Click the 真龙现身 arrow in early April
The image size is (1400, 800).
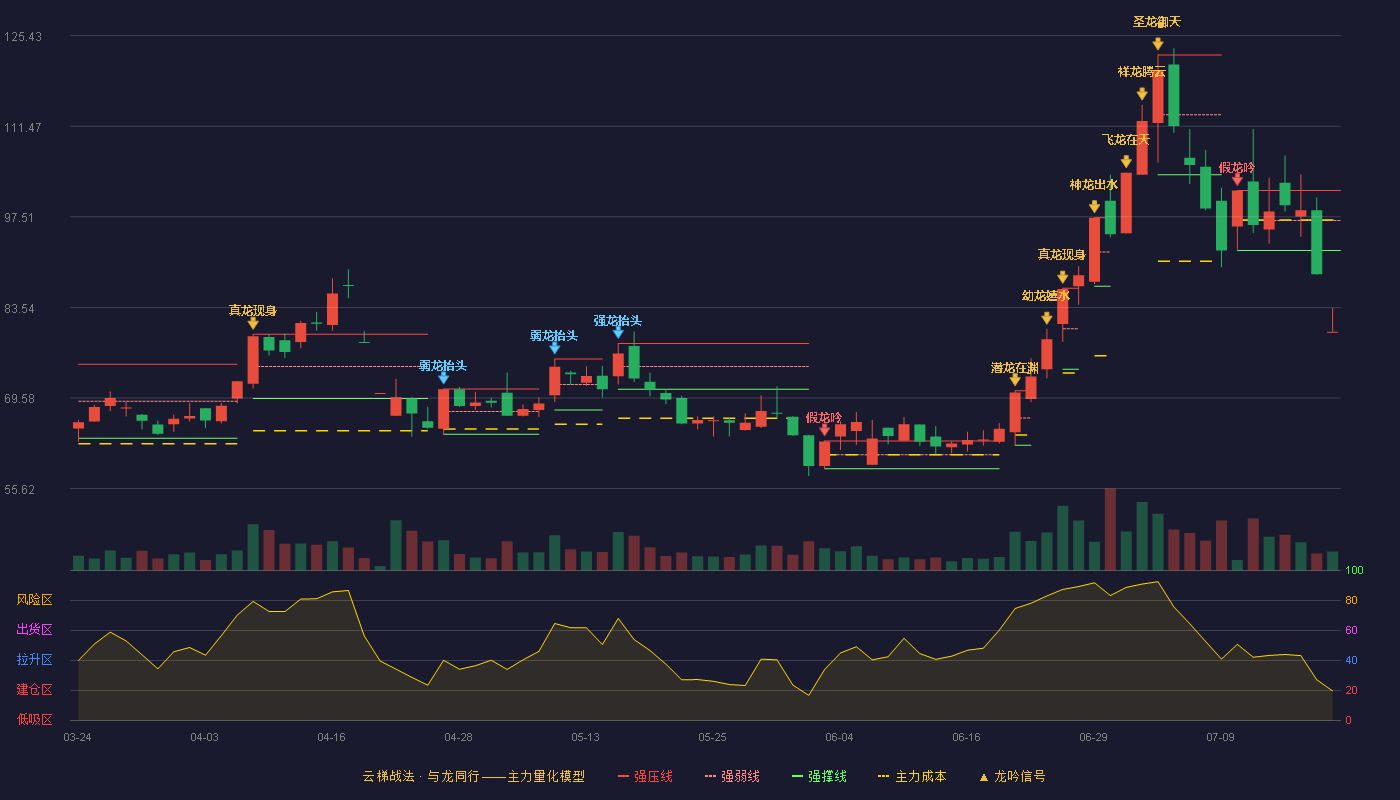(253, 323)
